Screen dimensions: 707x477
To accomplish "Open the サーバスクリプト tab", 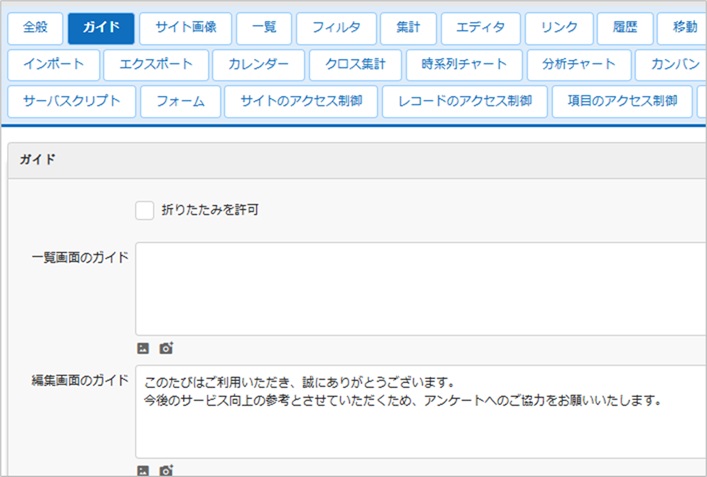I will pyautogui.click(x=71, y=102).
